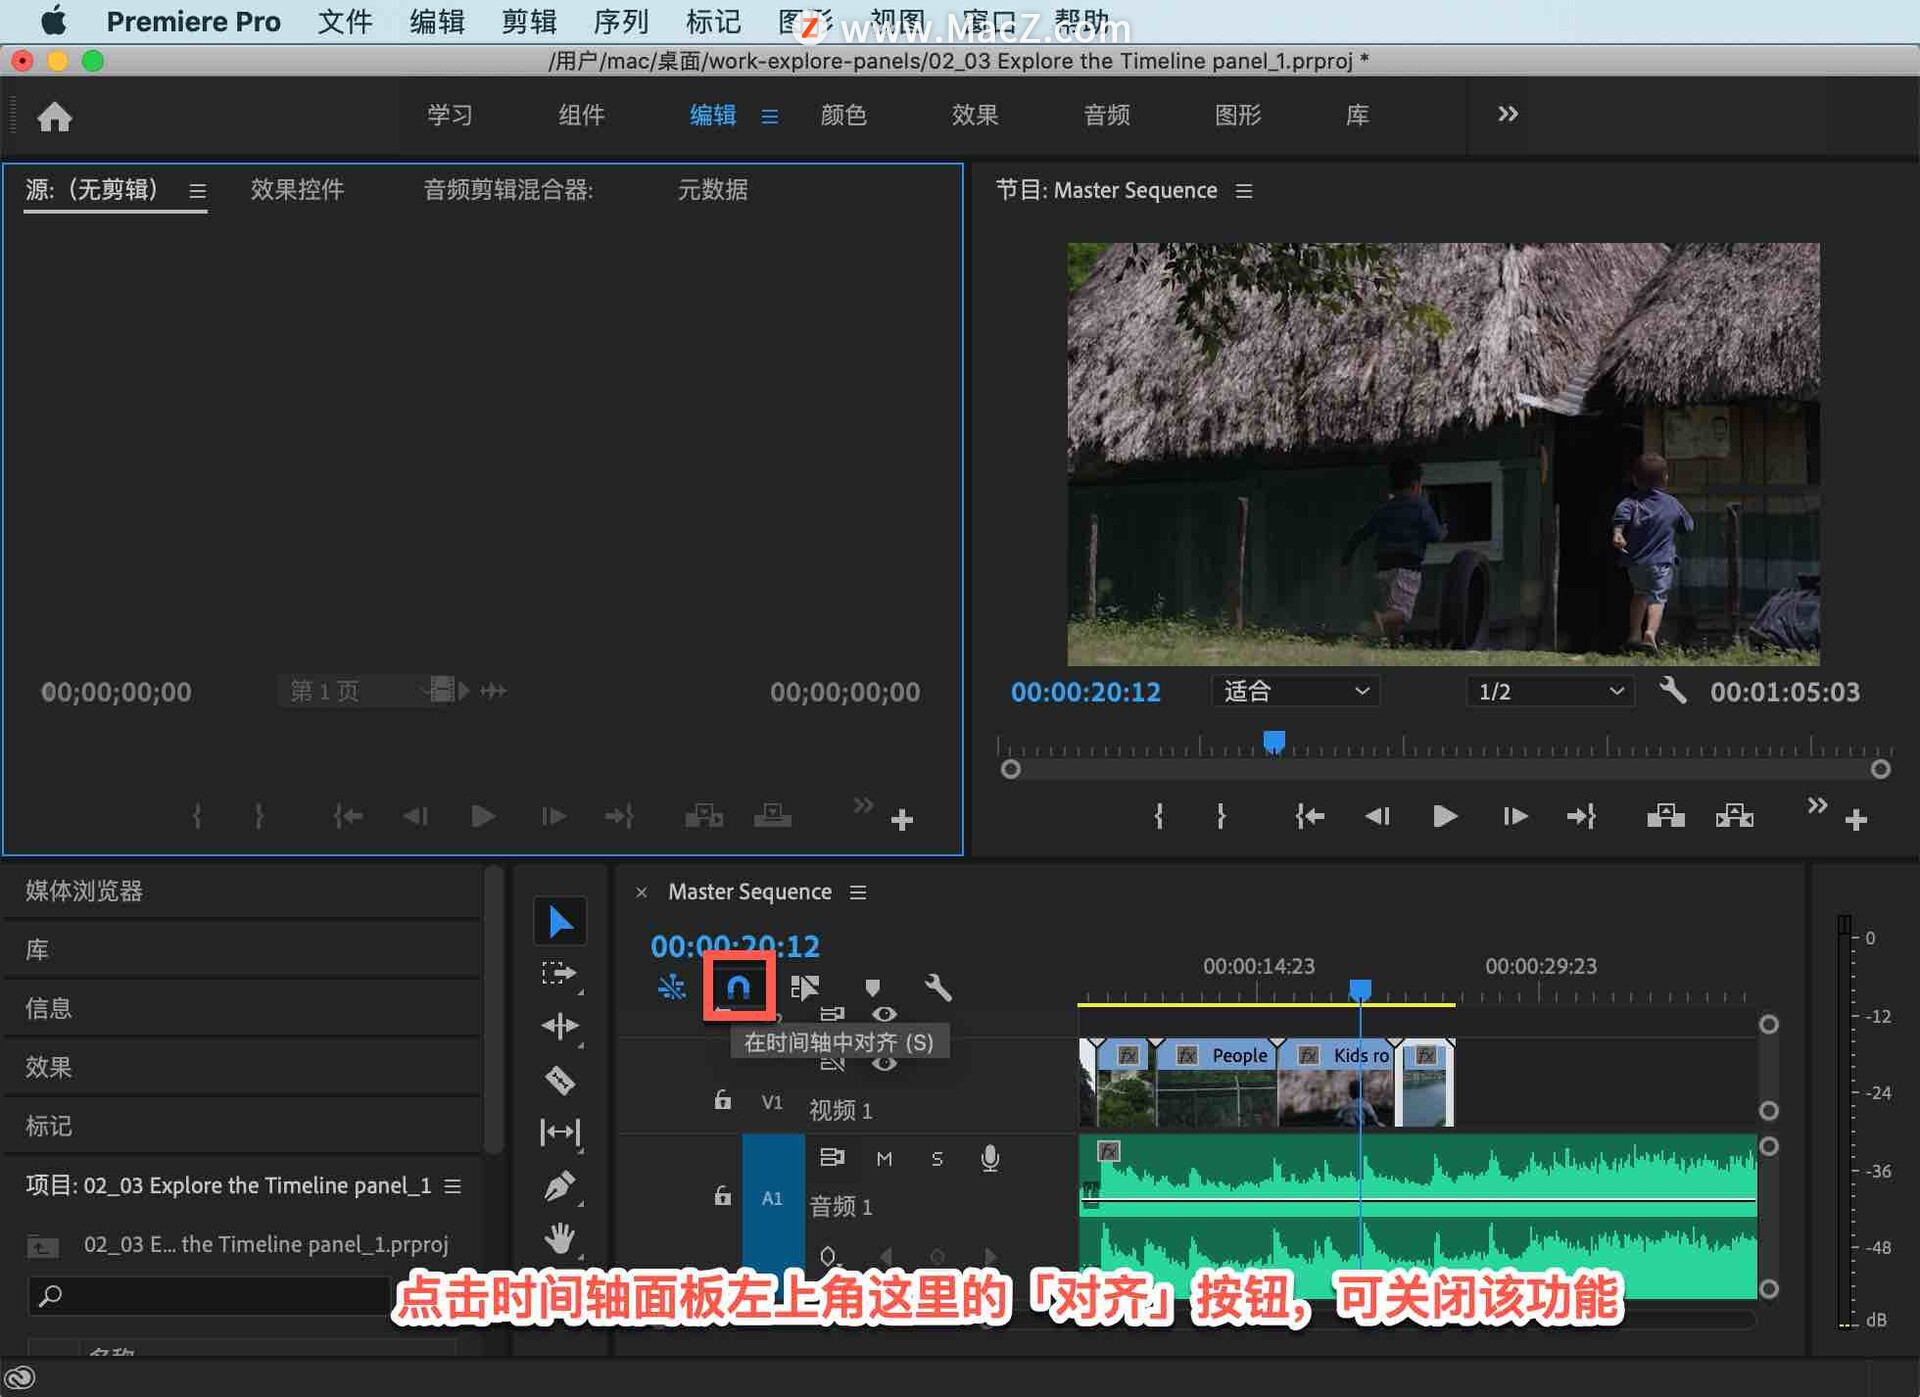Open Program monitor button editor plus

point(1856,820)
